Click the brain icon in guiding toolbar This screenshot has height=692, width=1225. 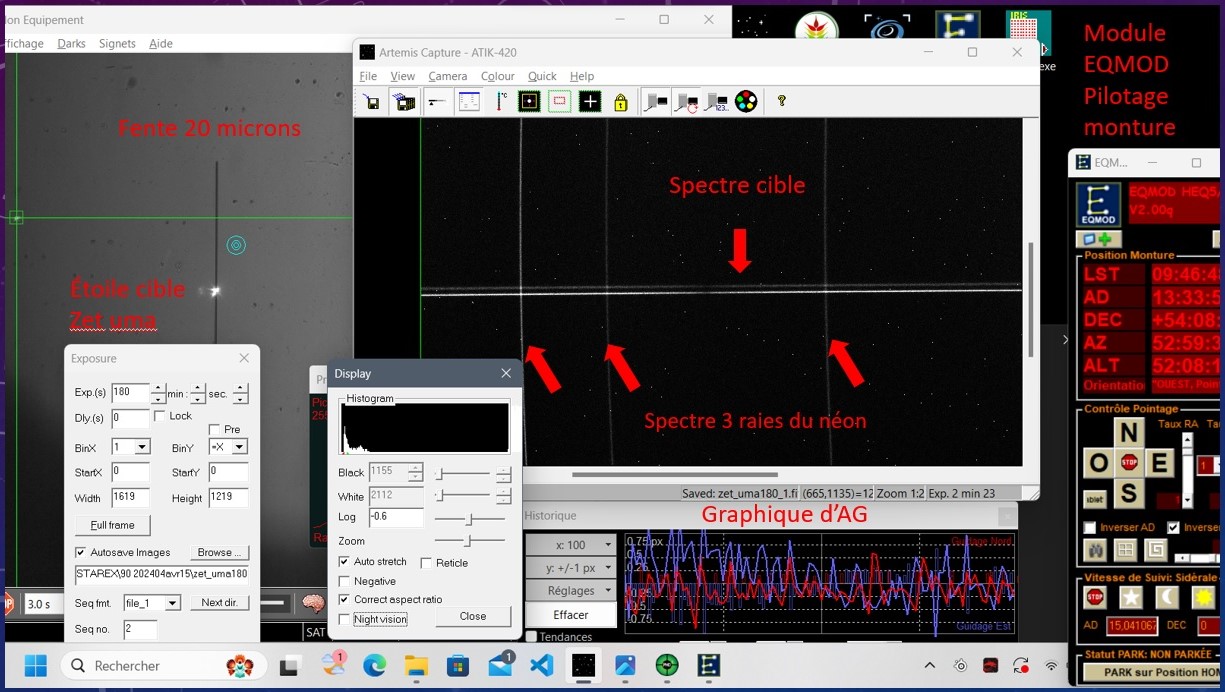314,604
